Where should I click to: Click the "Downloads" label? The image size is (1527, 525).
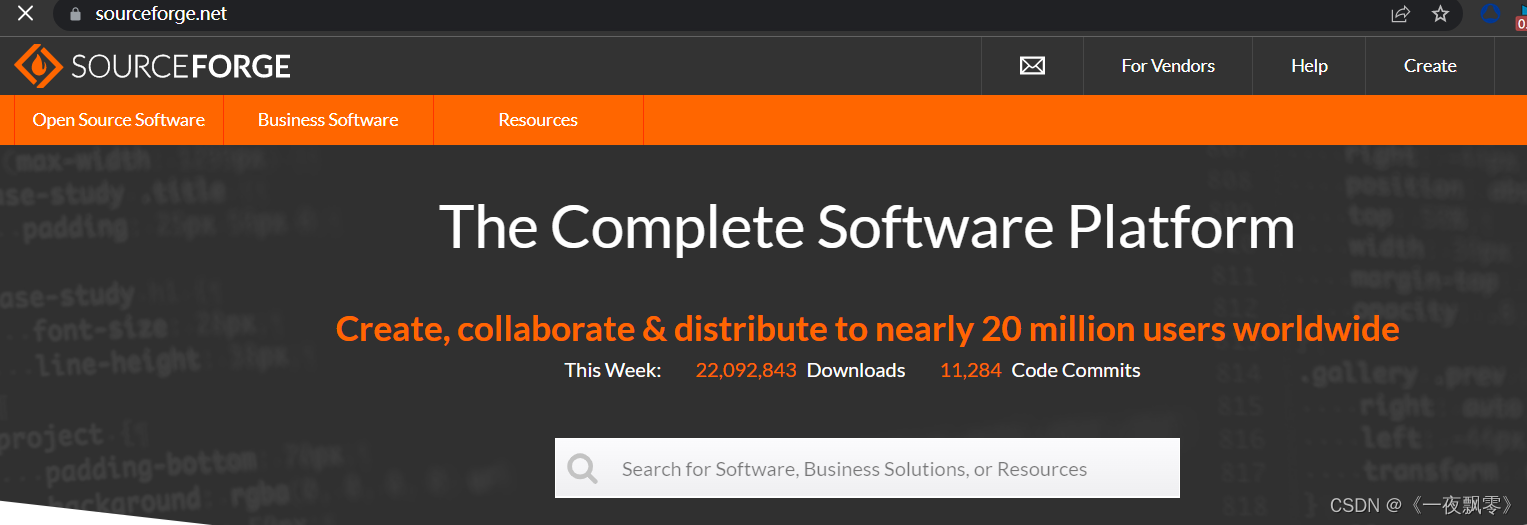pyautogui.click(x=856, y=370)
